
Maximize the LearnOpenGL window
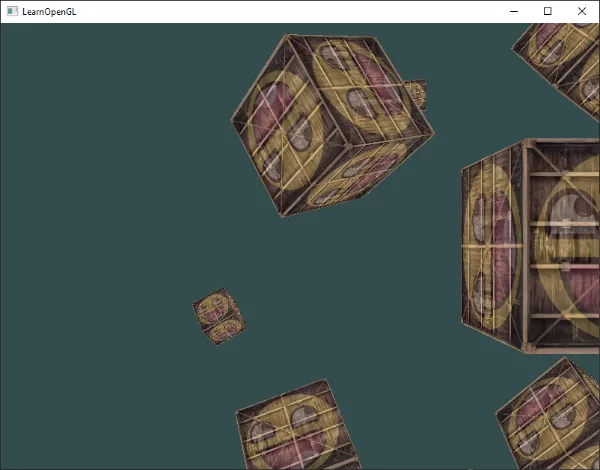point(547,11)
